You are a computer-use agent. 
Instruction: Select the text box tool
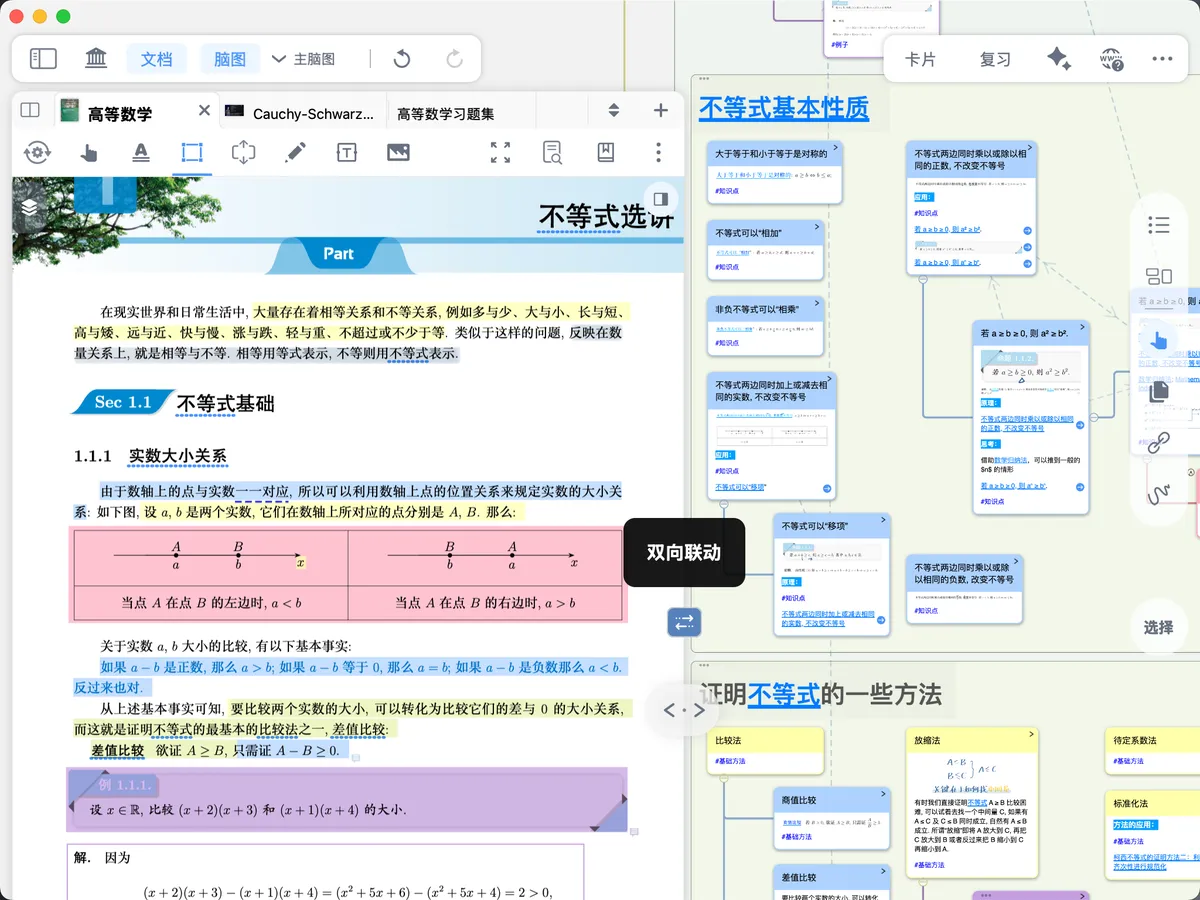[346, 152]
